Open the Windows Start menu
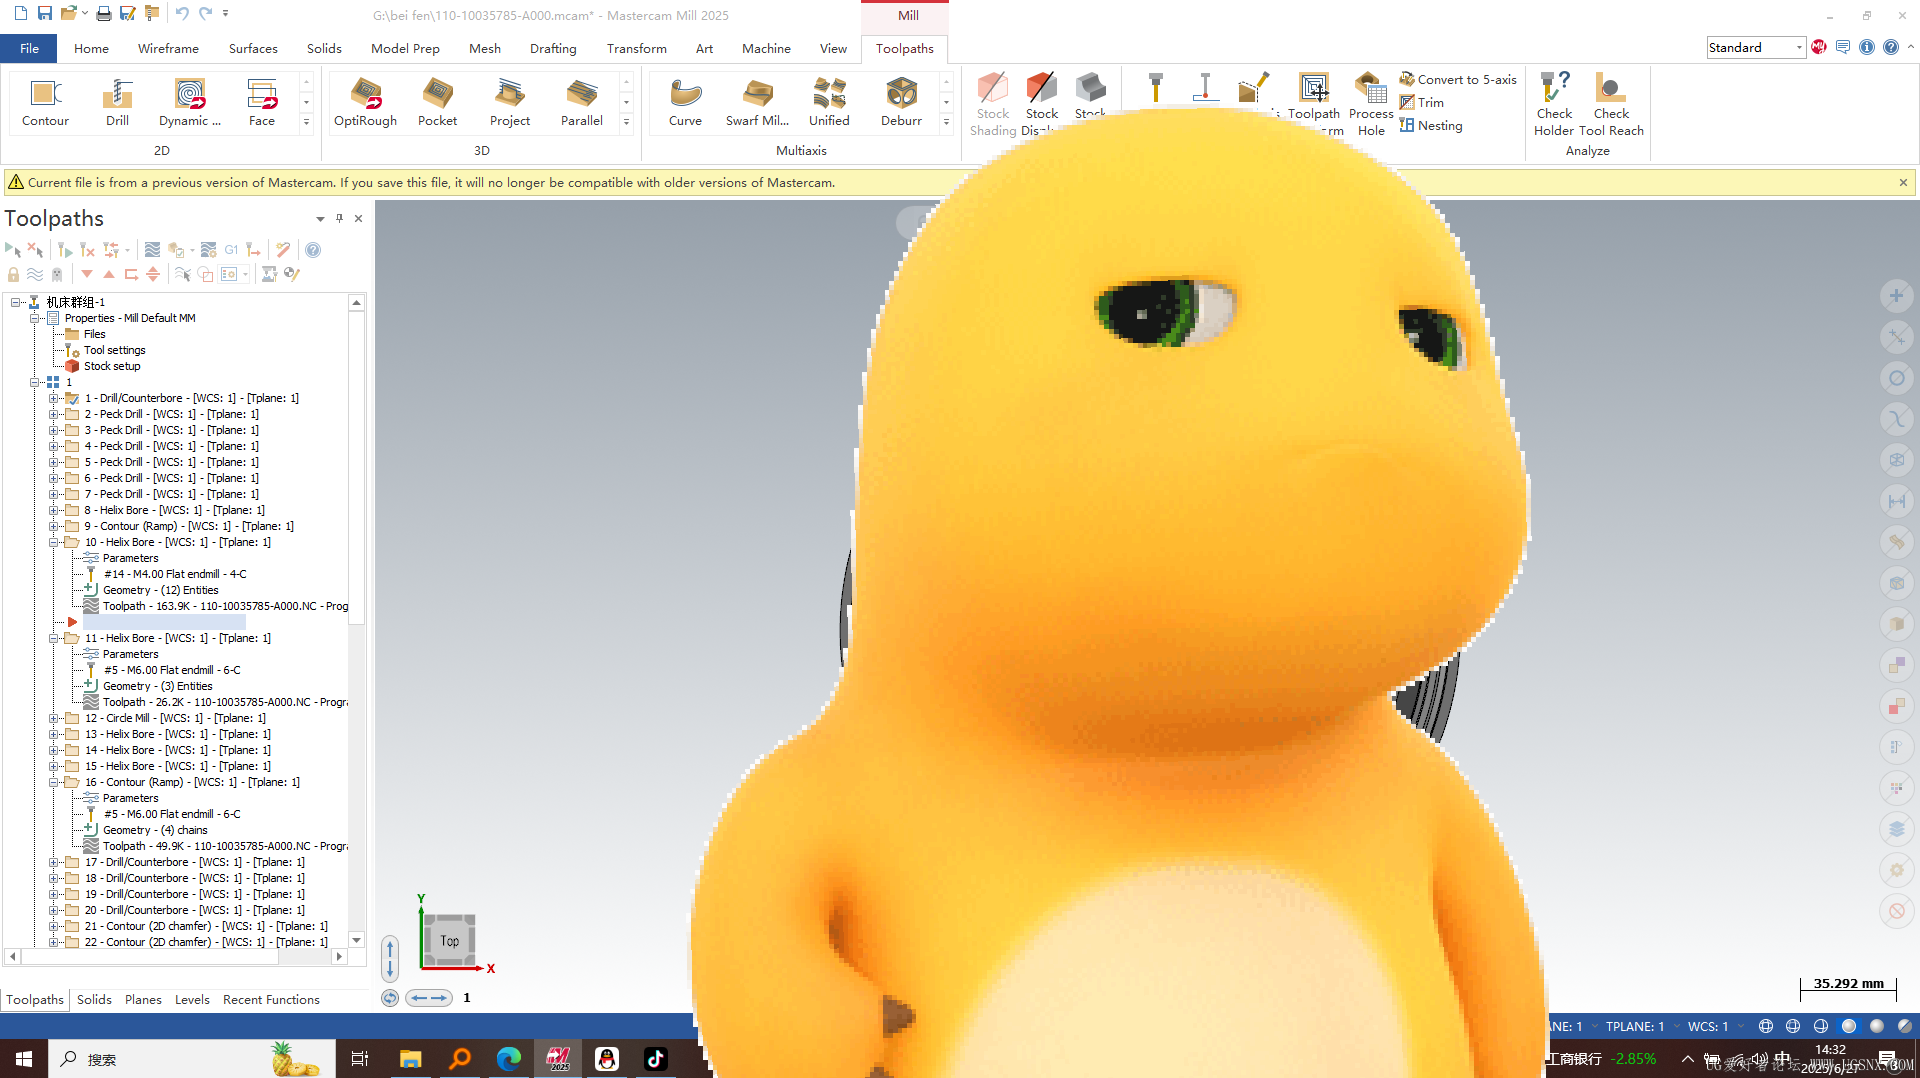 coord(24,1059)
